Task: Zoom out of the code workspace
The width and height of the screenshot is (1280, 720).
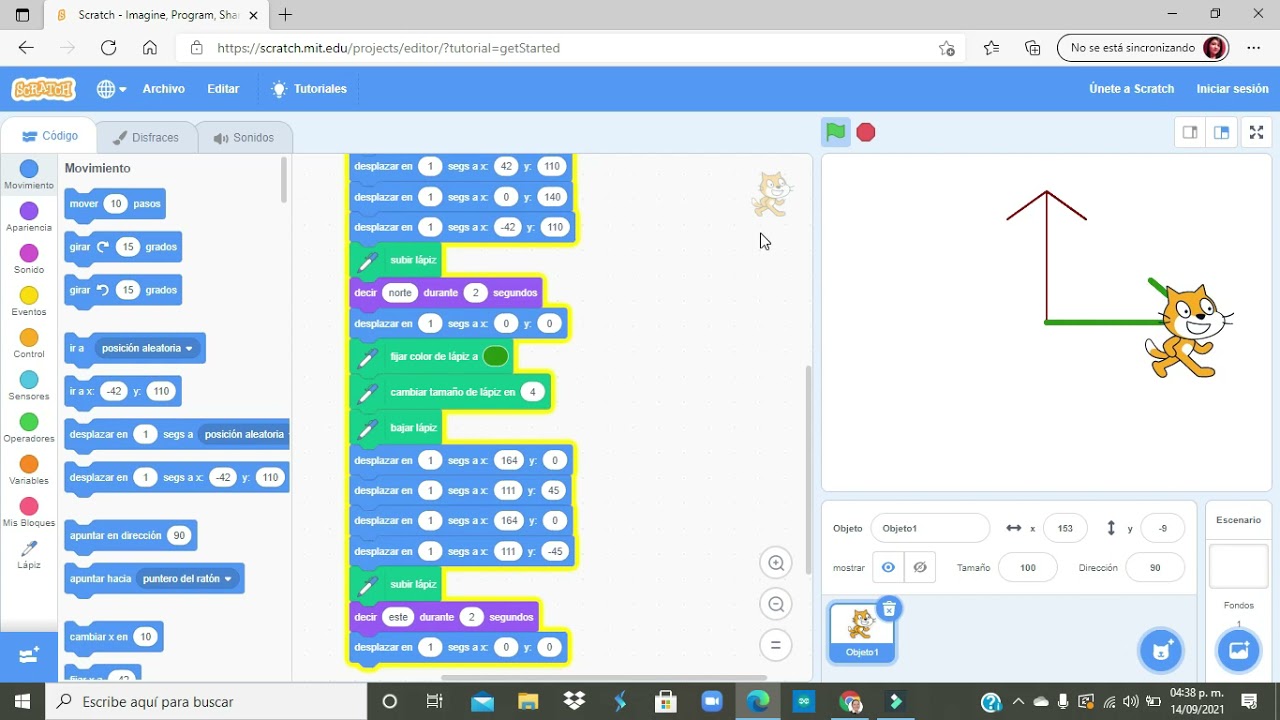Action: [775, 604]
